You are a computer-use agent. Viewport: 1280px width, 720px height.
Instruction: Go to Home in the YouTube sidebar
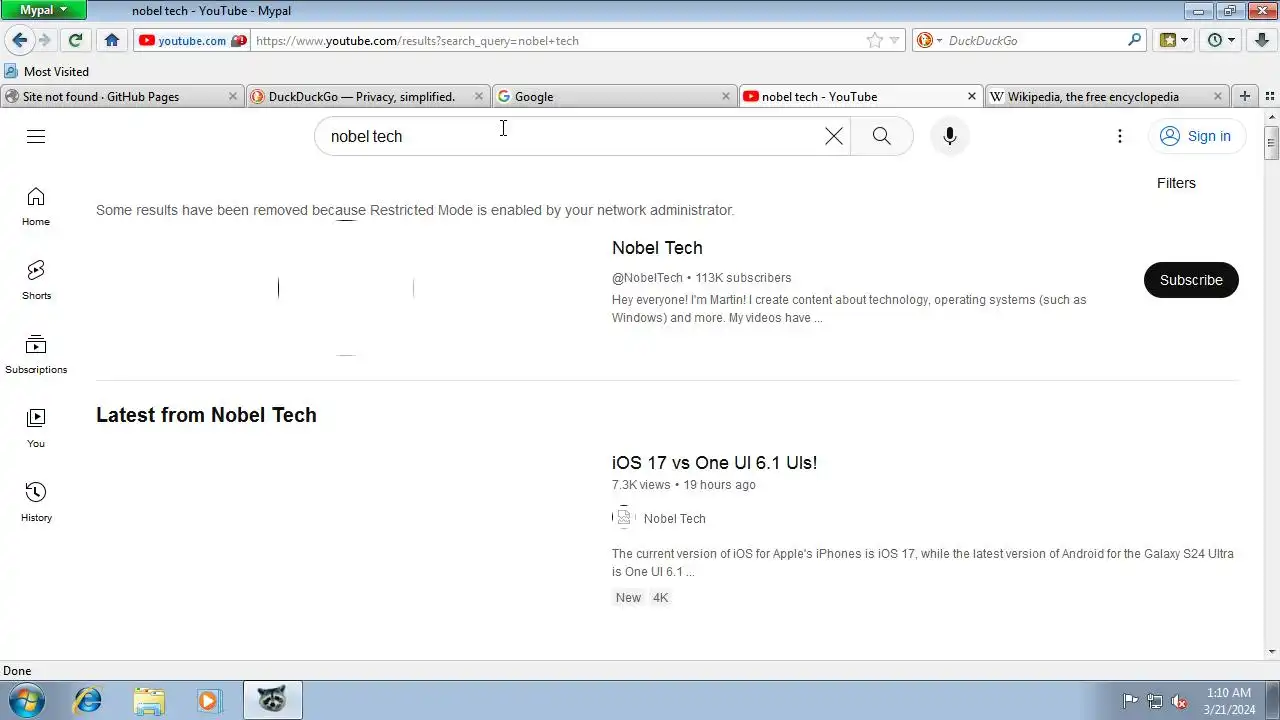point(36,207)
